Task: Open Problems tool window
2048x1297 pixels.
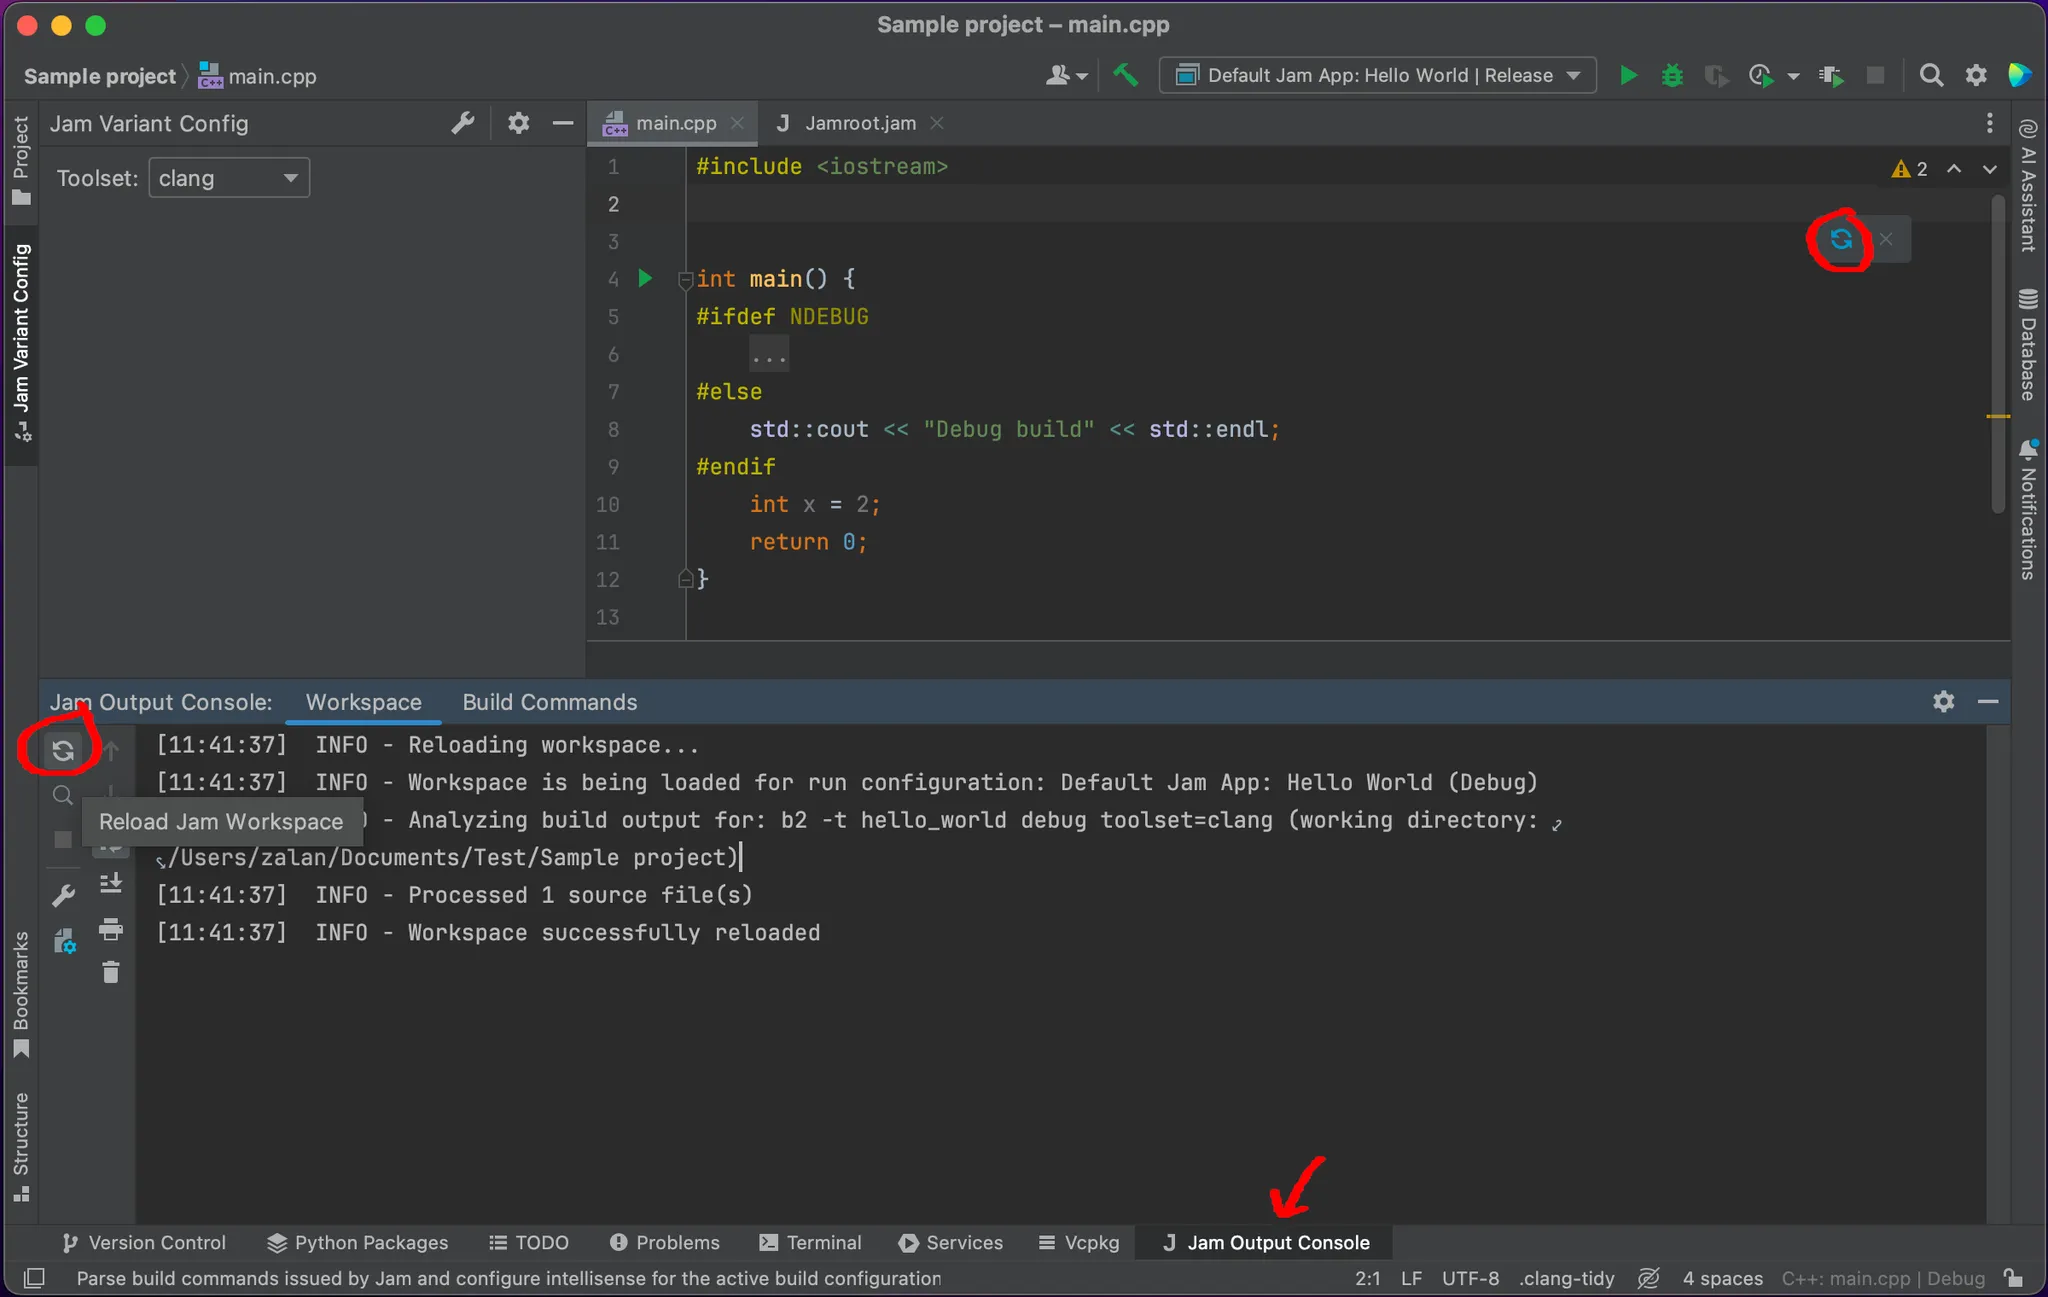Action: (x=665, y=1242)
